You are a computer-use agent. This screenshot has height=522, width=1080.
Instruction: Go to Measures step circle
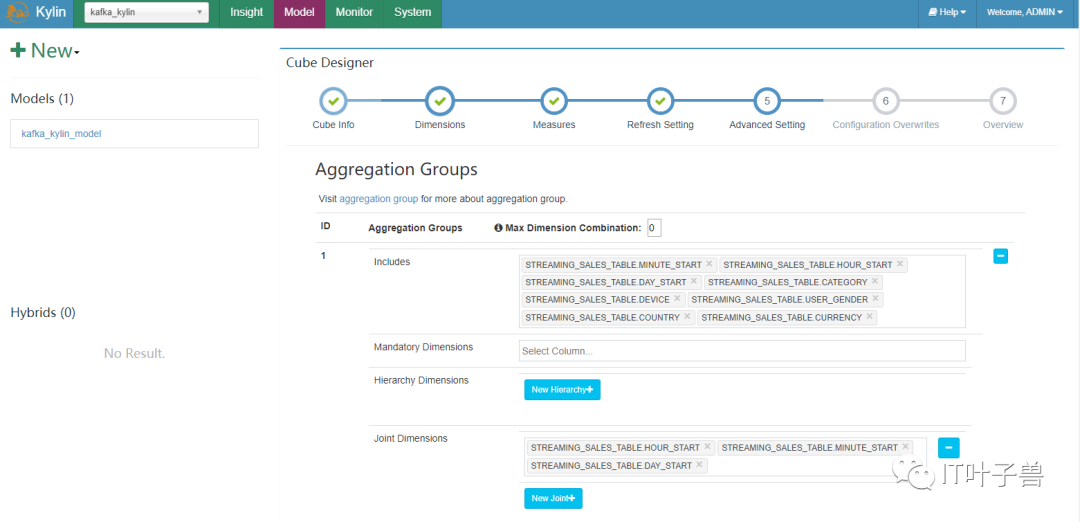point(554,101)
